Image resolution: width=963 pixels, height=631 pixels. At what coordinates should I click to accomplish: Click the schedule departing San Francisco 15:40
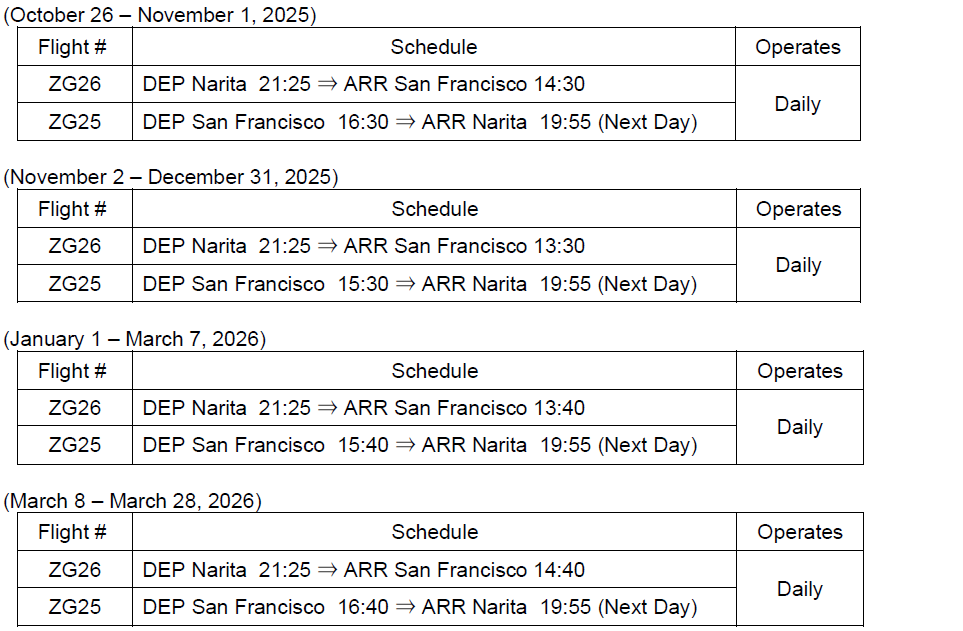click(x=419, y=445)
